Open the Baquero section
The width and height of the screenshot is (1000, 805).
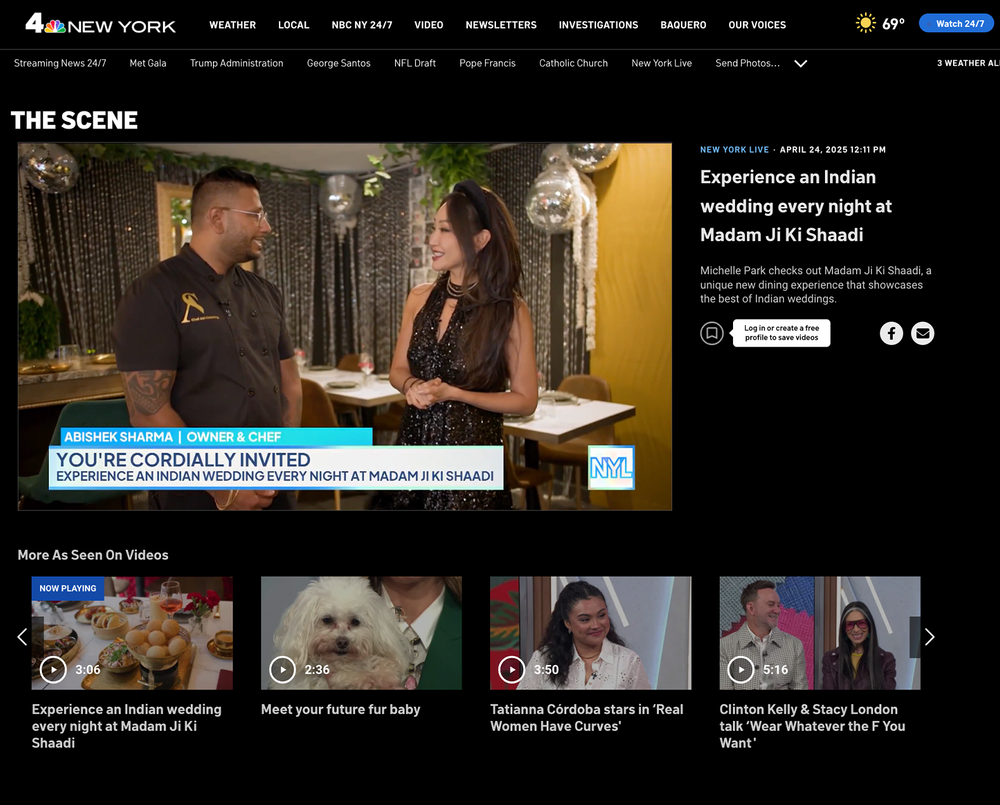point(683,25)
